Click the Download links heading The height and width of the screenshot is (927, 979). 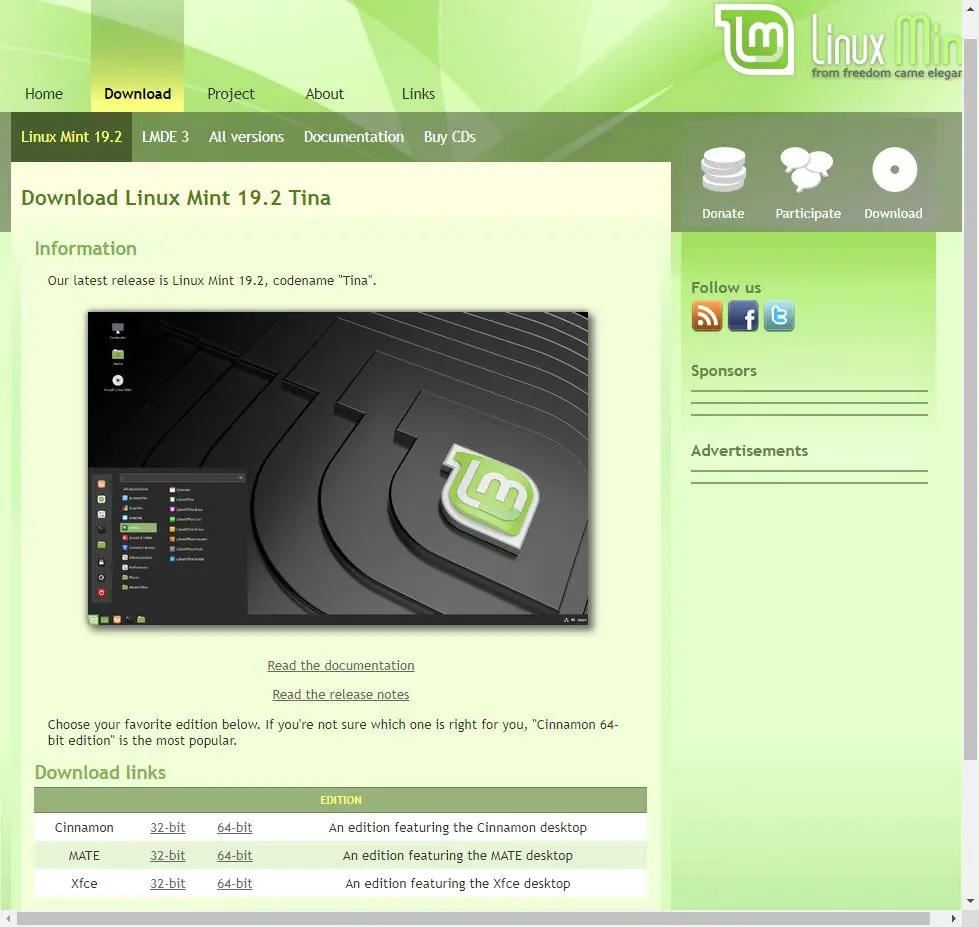click(x=100, y=772)
